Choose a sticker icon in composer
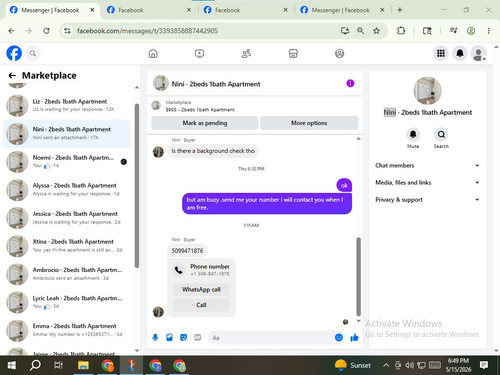Image resolution: width=500 pixels, height=375 pixels. click(183, 338)
